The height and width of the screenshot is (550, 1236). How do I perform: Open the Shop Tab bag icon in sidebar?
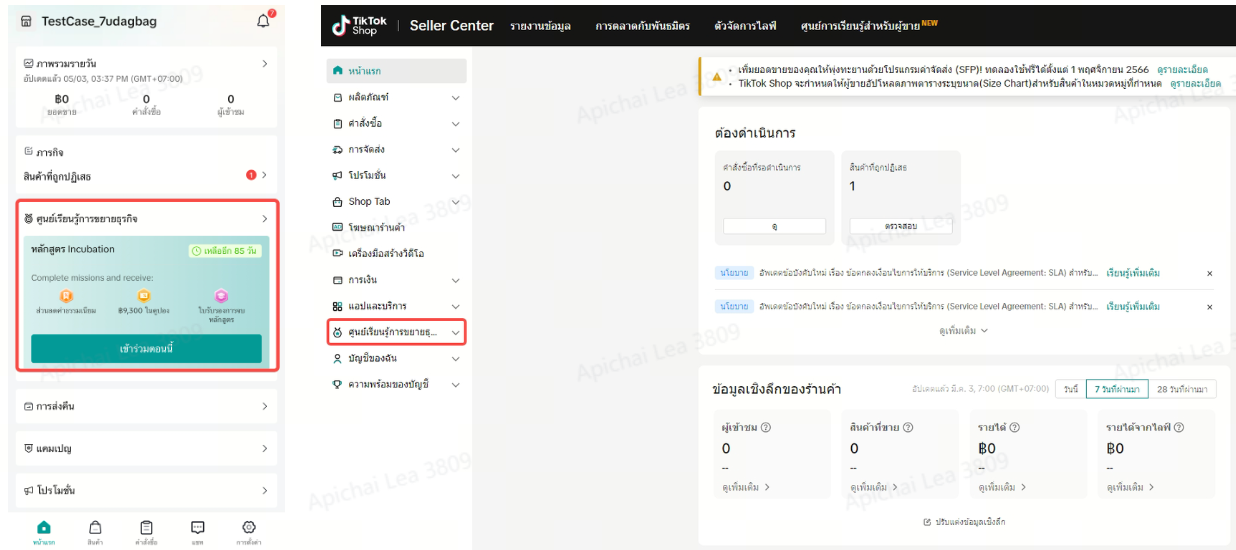(337, 202)
